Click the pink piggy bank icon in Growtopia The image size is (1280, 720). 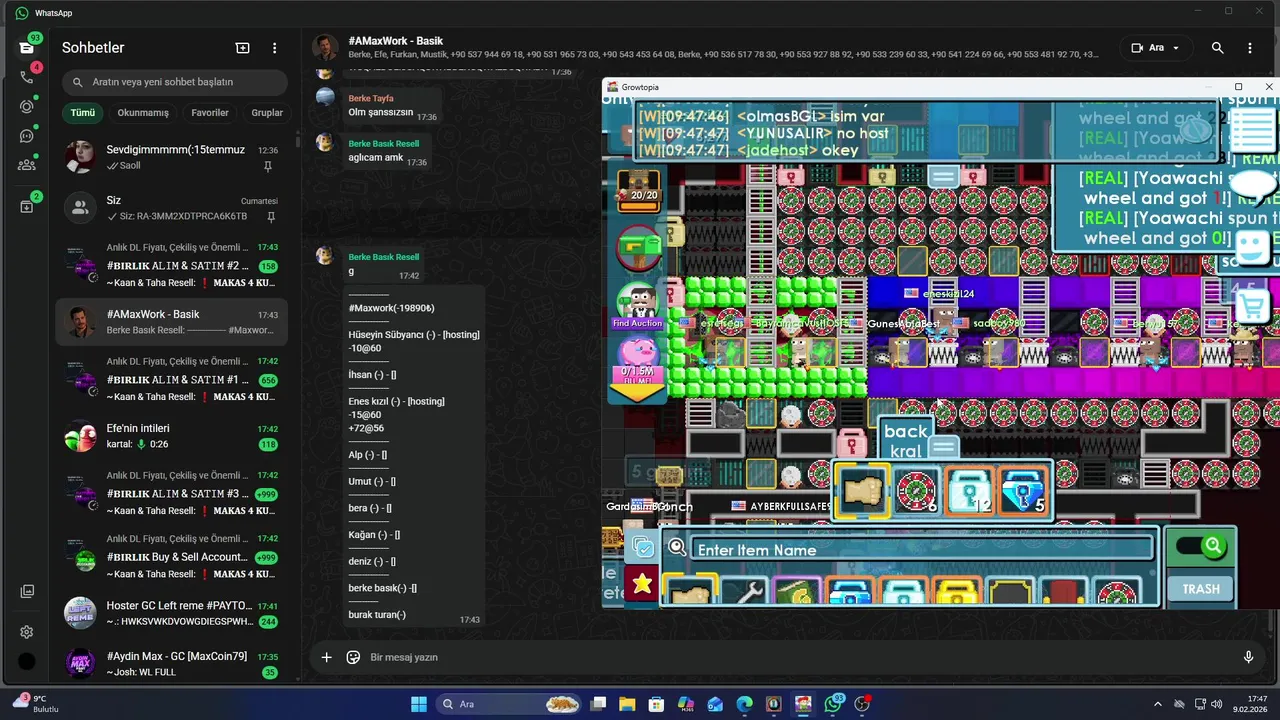tap(638, 355)
